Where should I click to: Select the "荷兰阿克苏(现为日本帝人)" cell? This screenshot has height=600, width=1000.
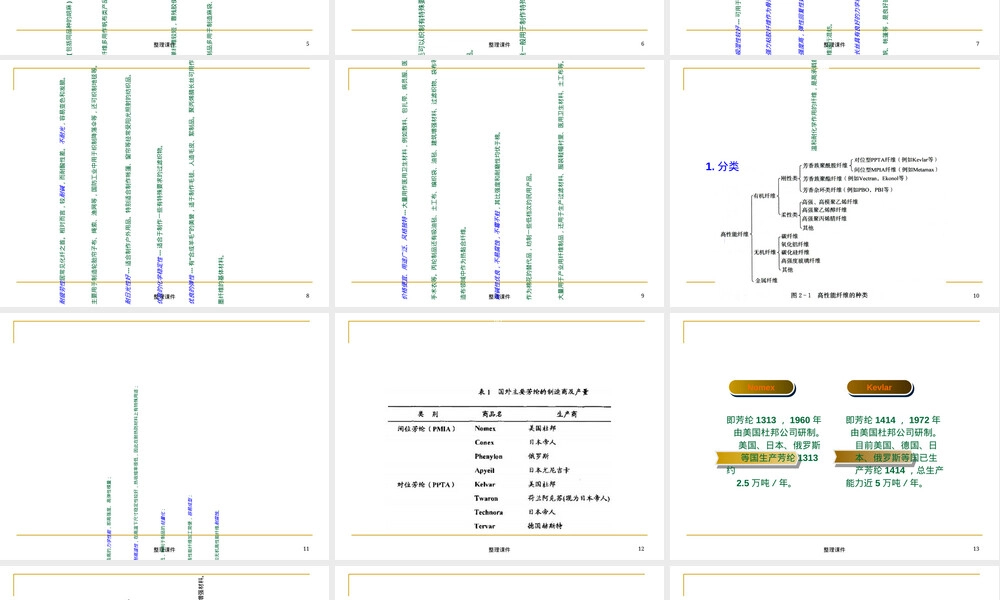(569, 499)
